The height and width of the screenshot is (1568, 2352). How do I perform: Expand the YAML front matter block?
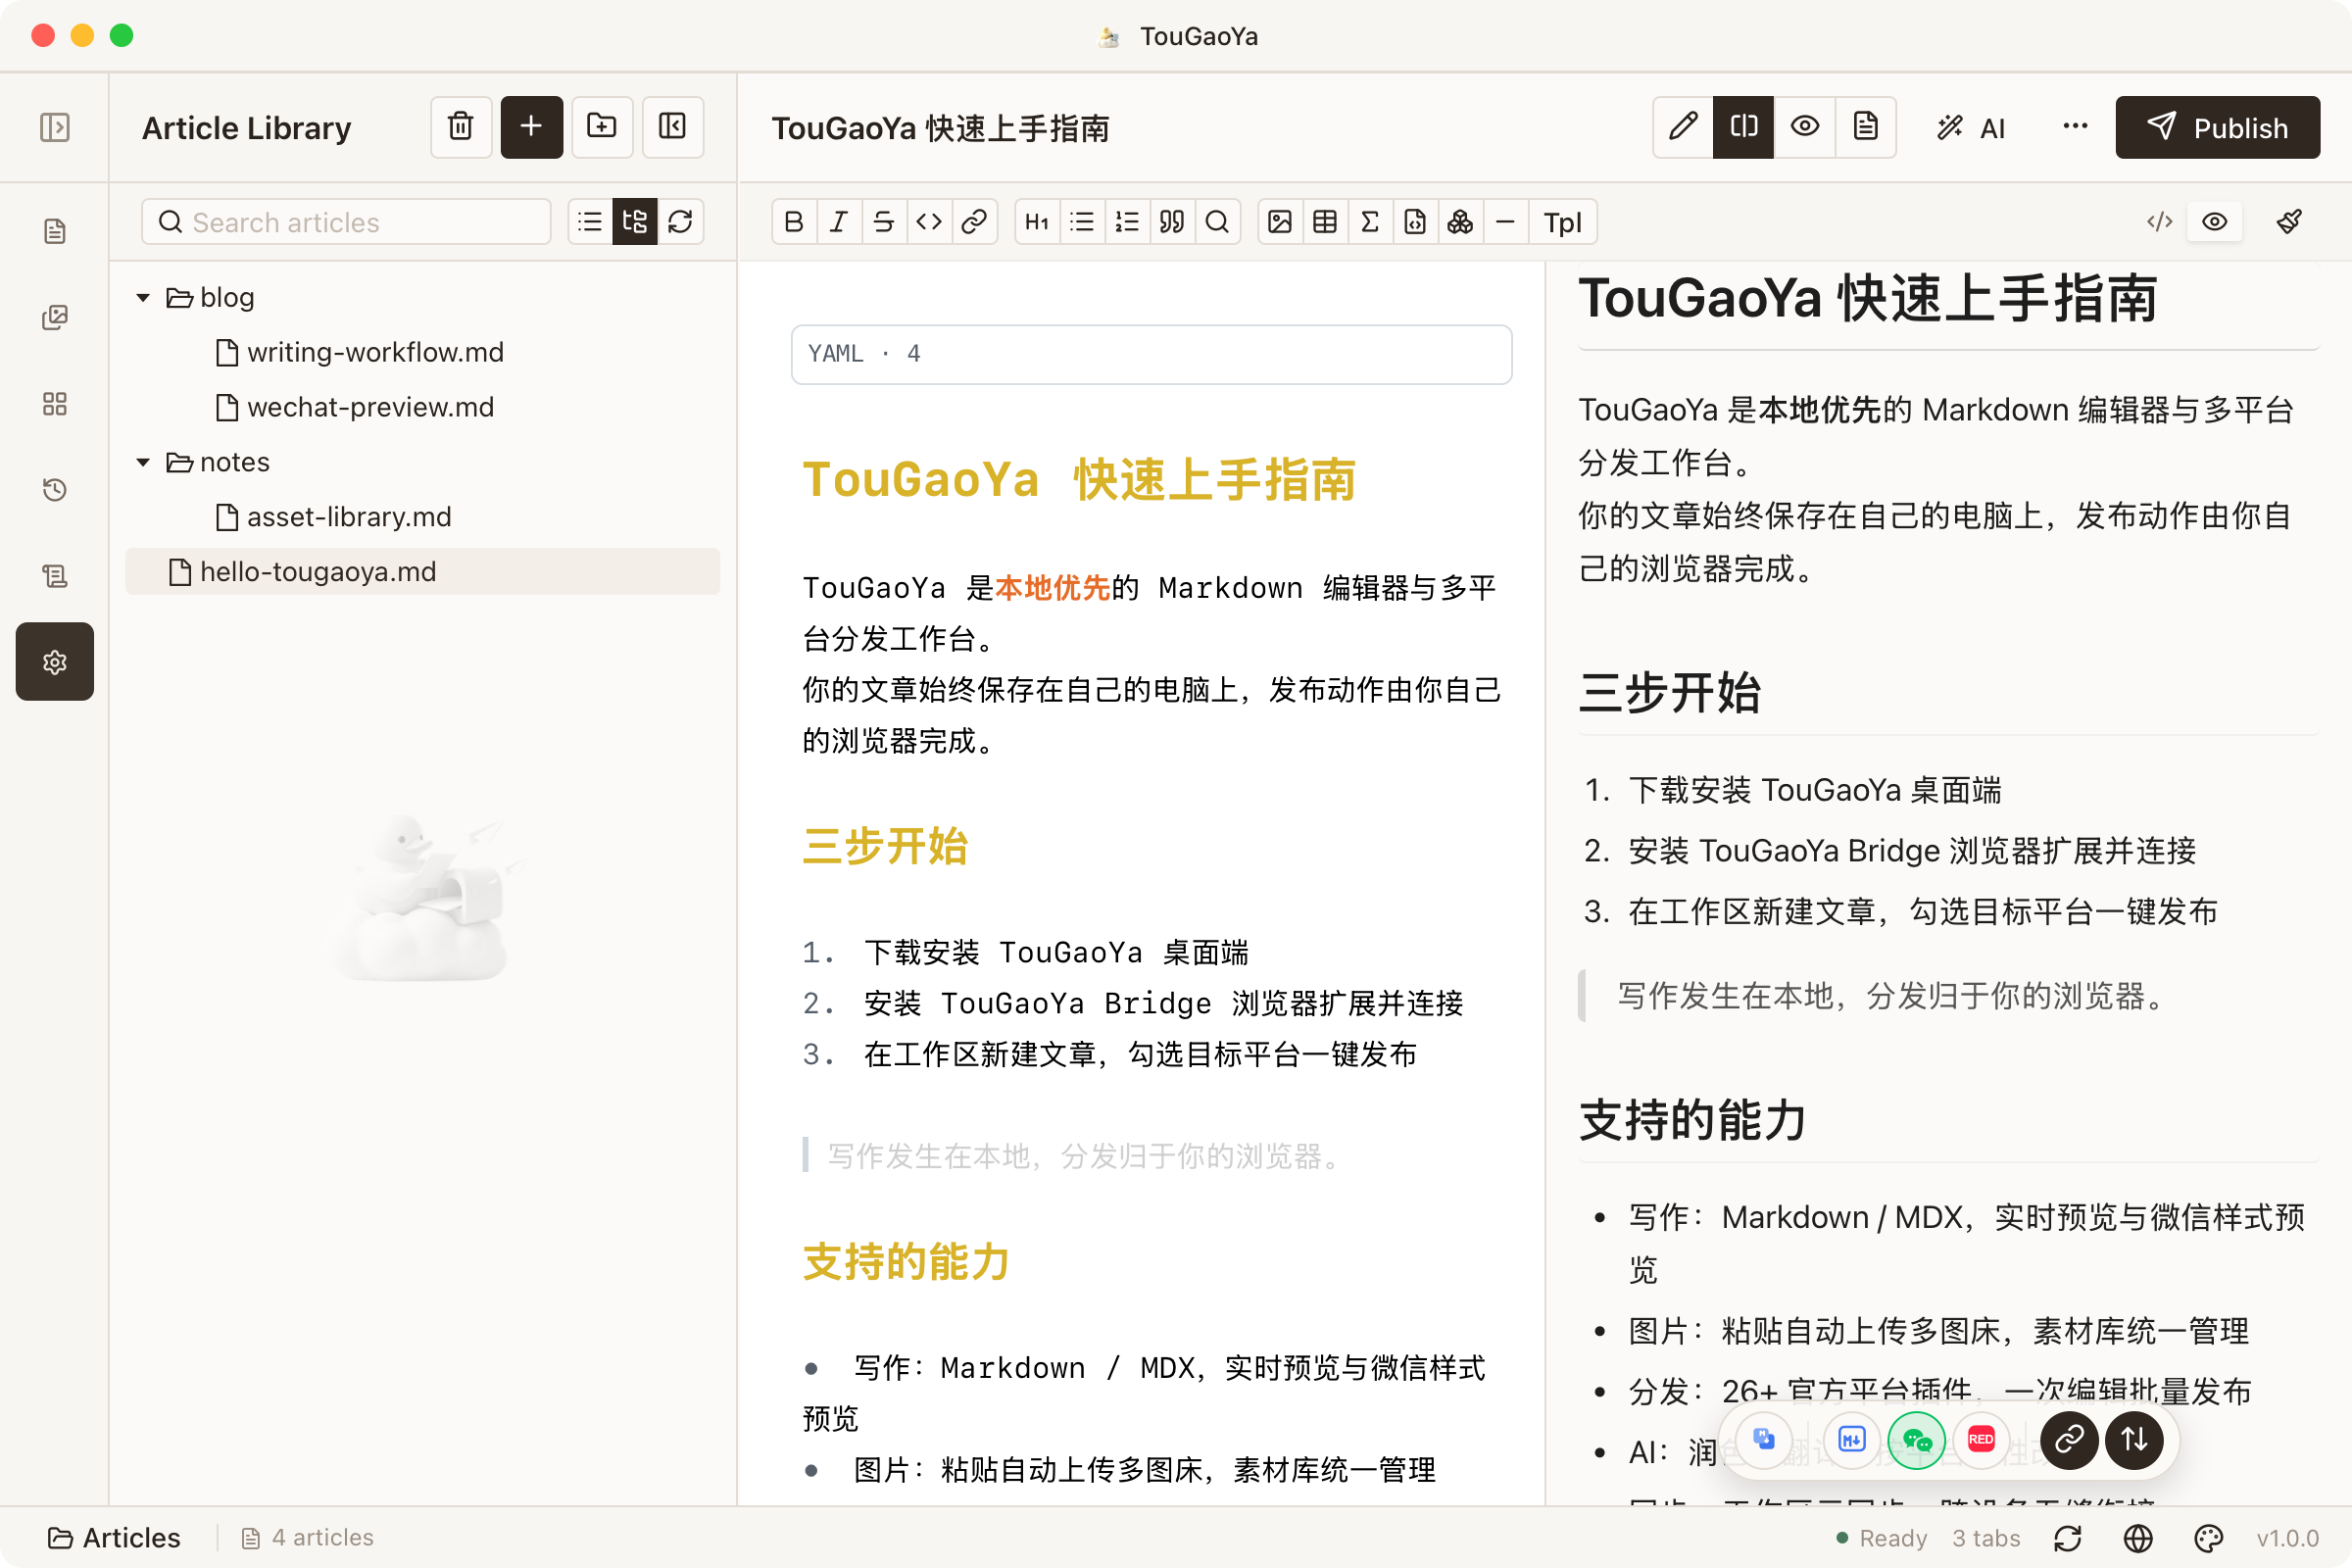(1151, 354)
